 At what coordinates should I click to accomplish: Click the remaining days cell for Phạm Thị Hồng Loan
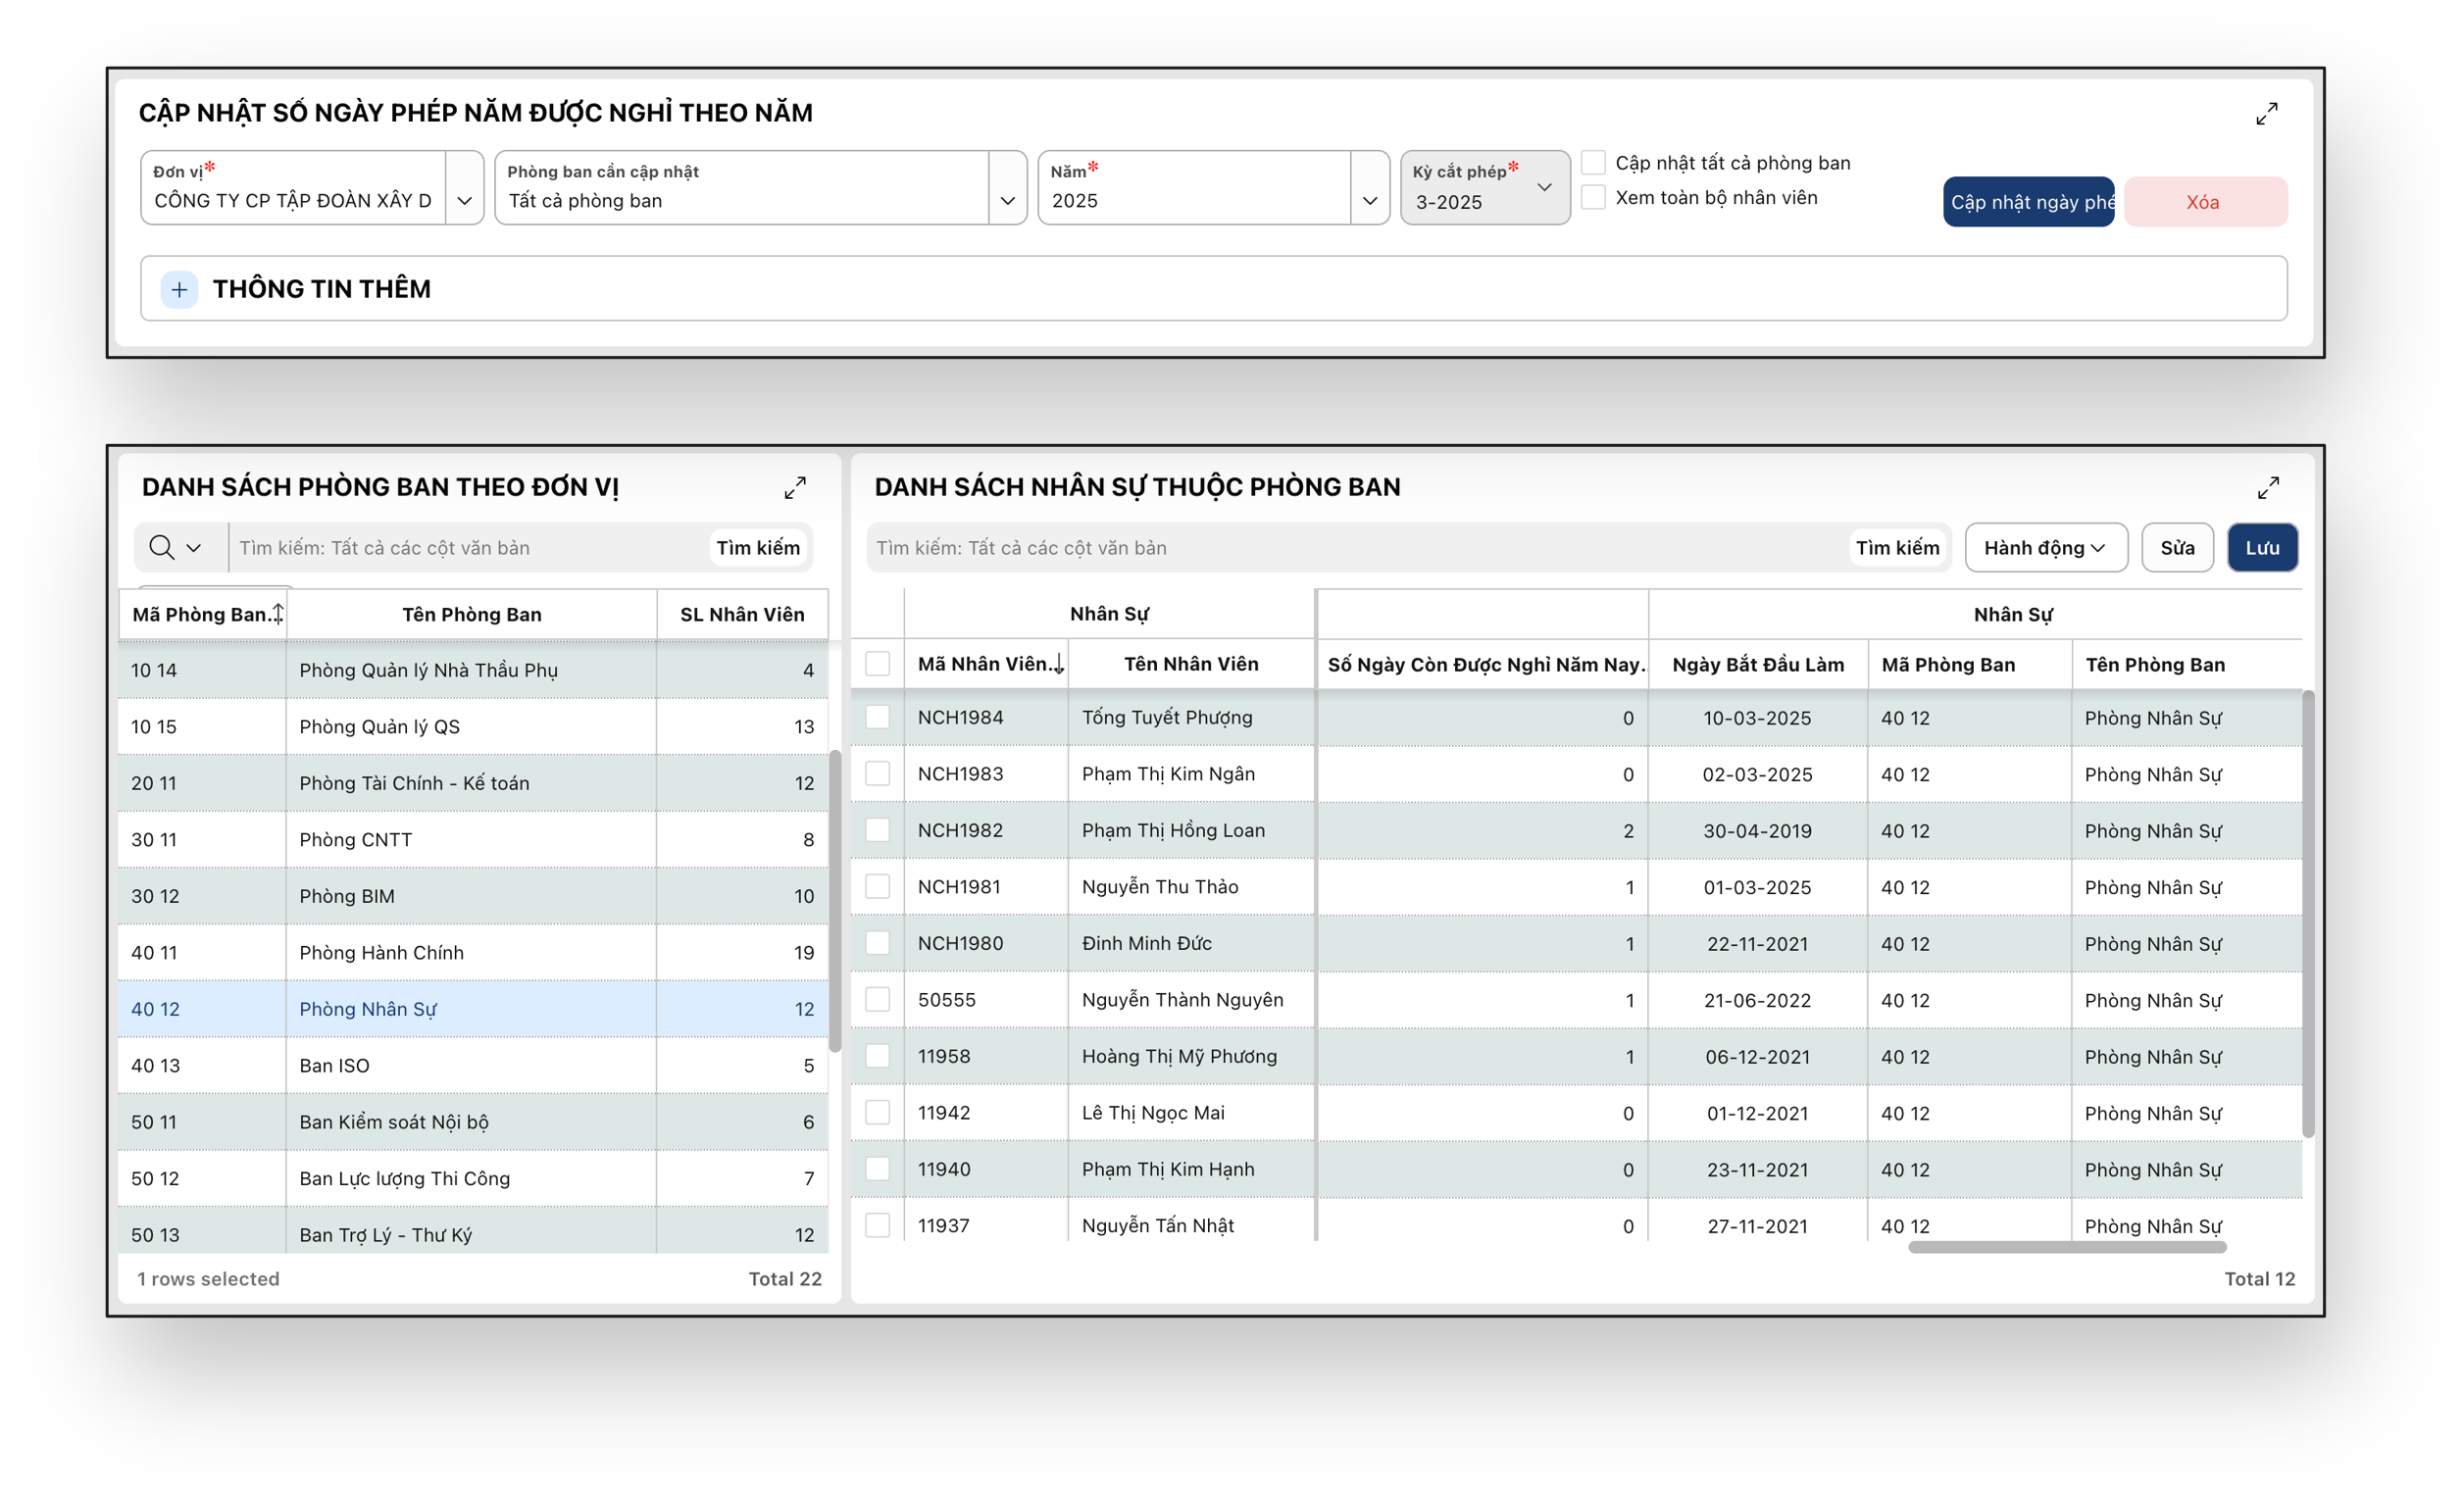[x=1483, y=830]
